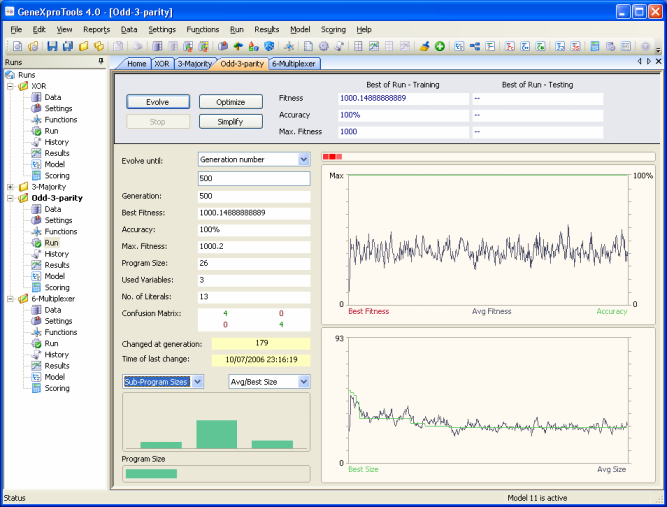Click the Save floppy disk icon

tap(52, 46)
